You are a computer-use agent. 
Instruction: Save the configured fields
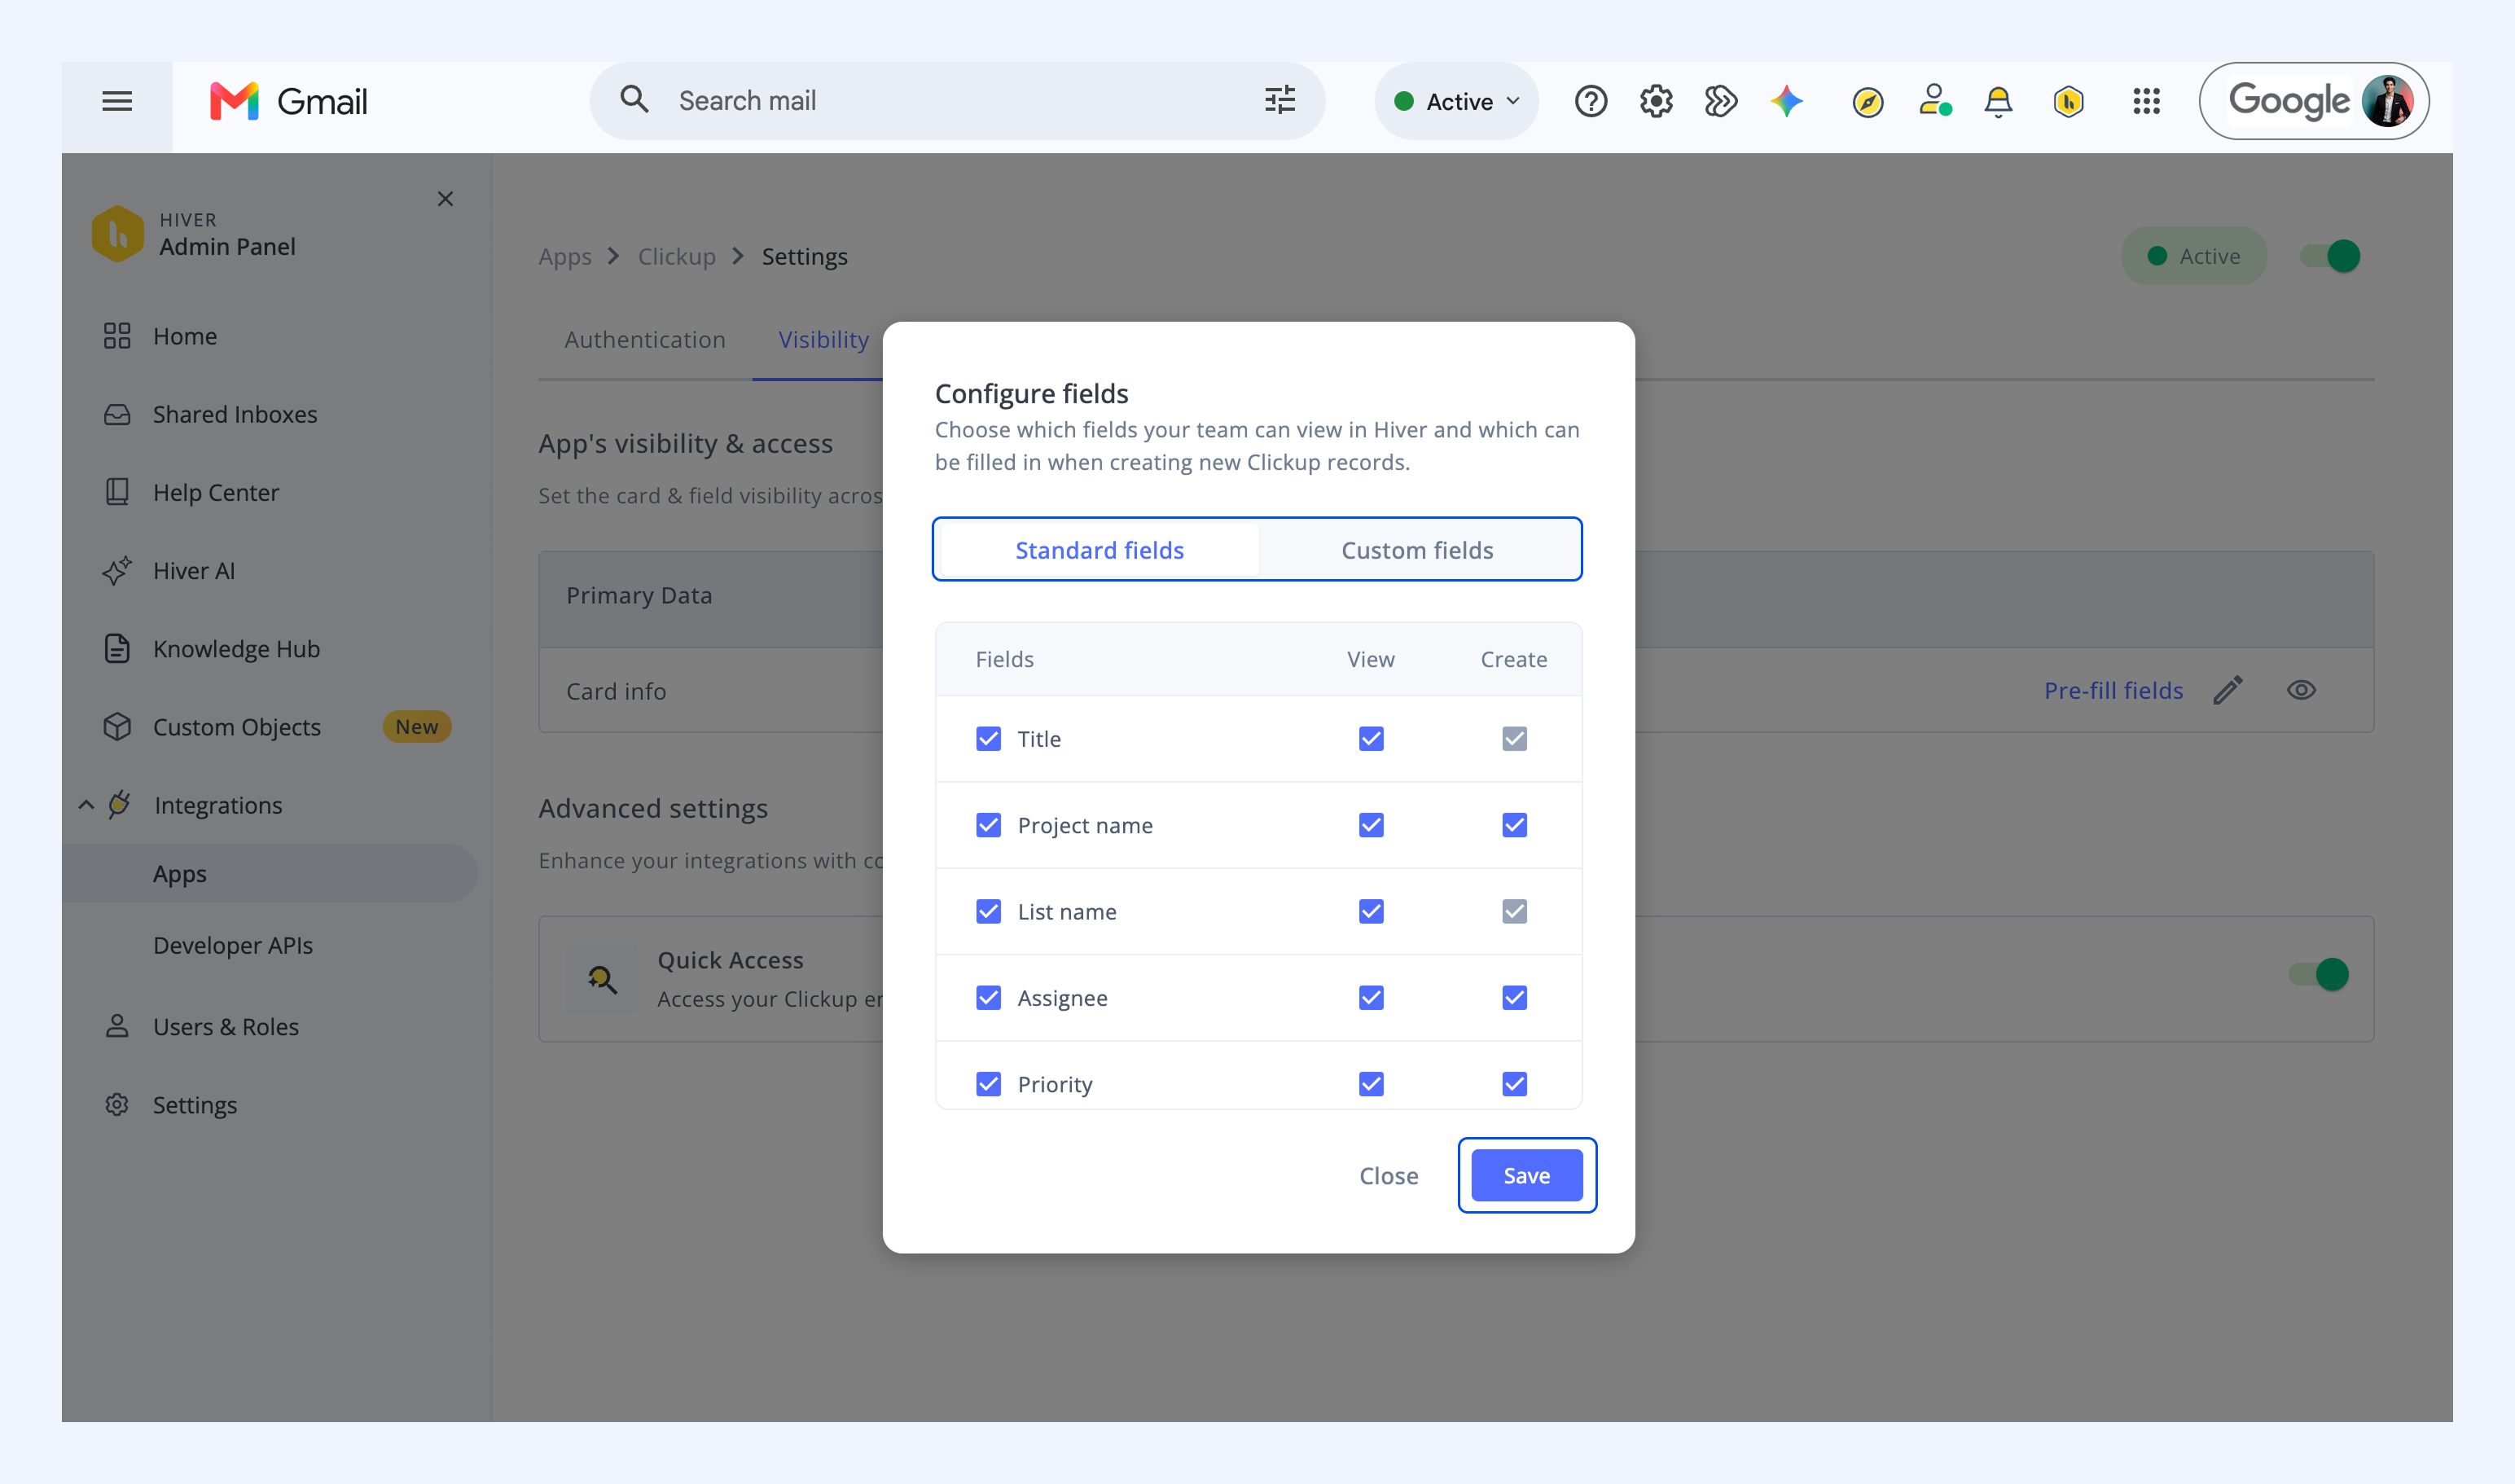(1526, 1176)
